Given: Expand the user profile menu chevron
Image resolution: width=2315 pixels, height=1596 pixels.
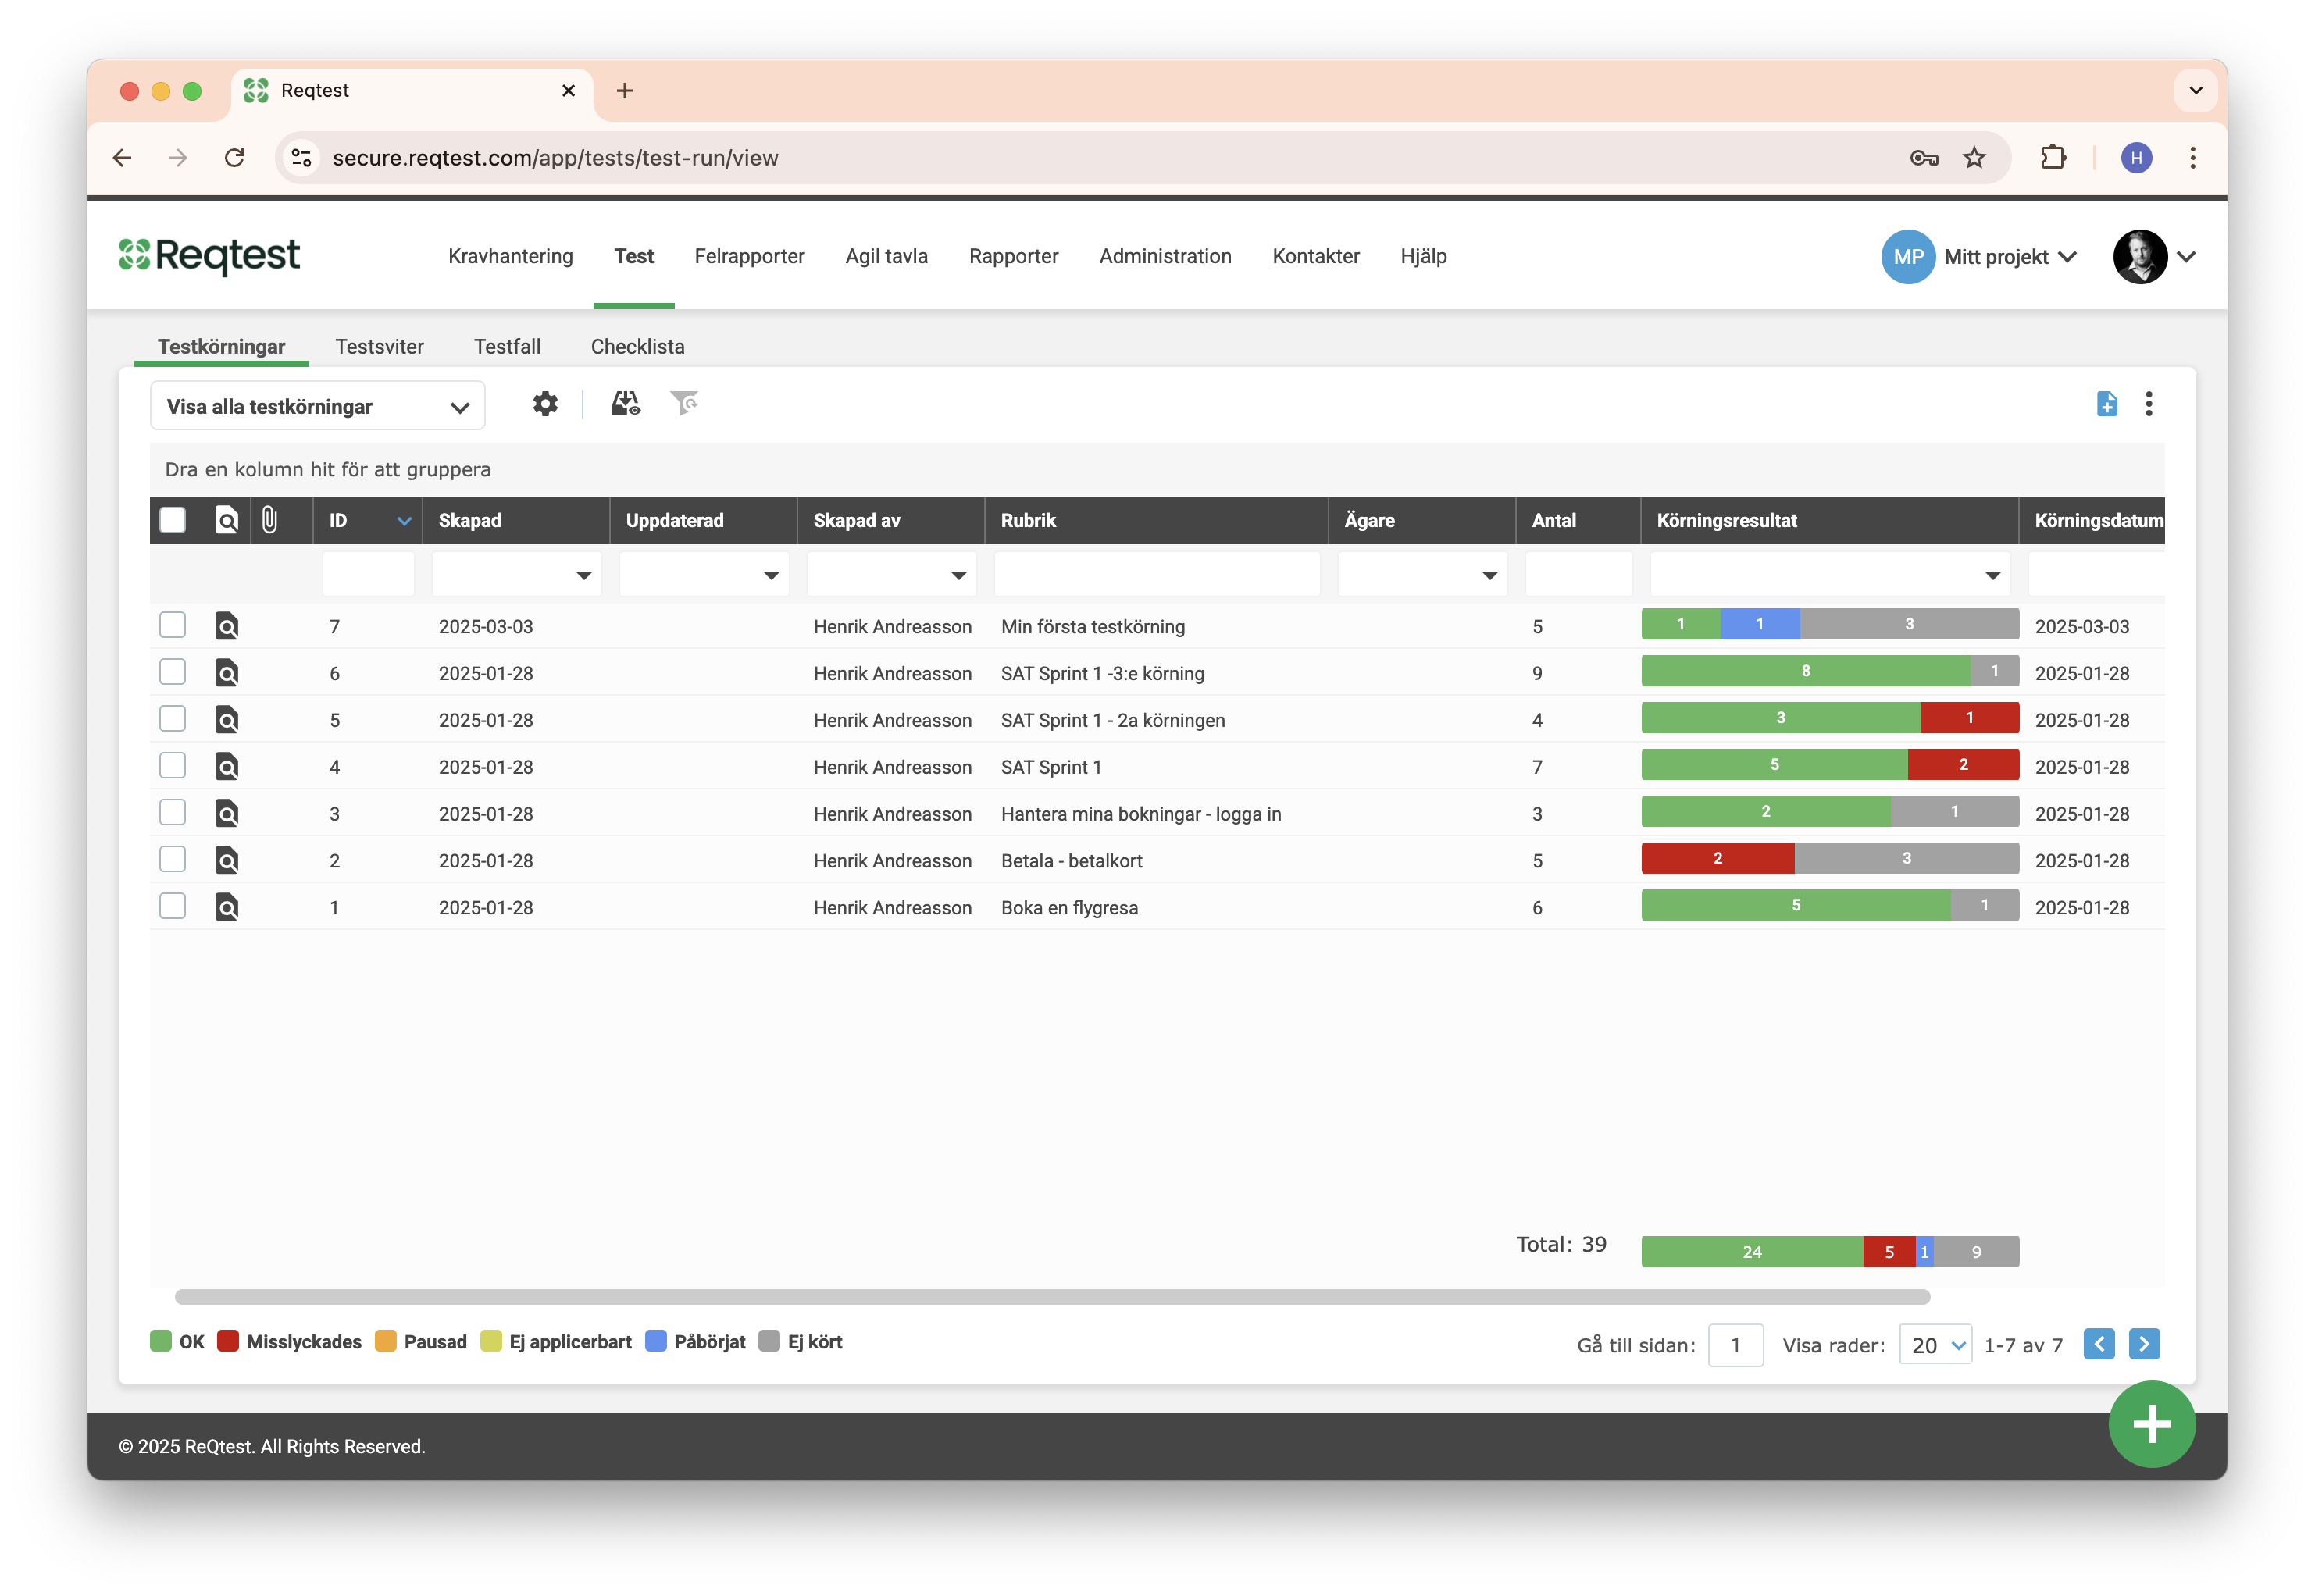Looking at the screenshot, I should (2186, 257).
